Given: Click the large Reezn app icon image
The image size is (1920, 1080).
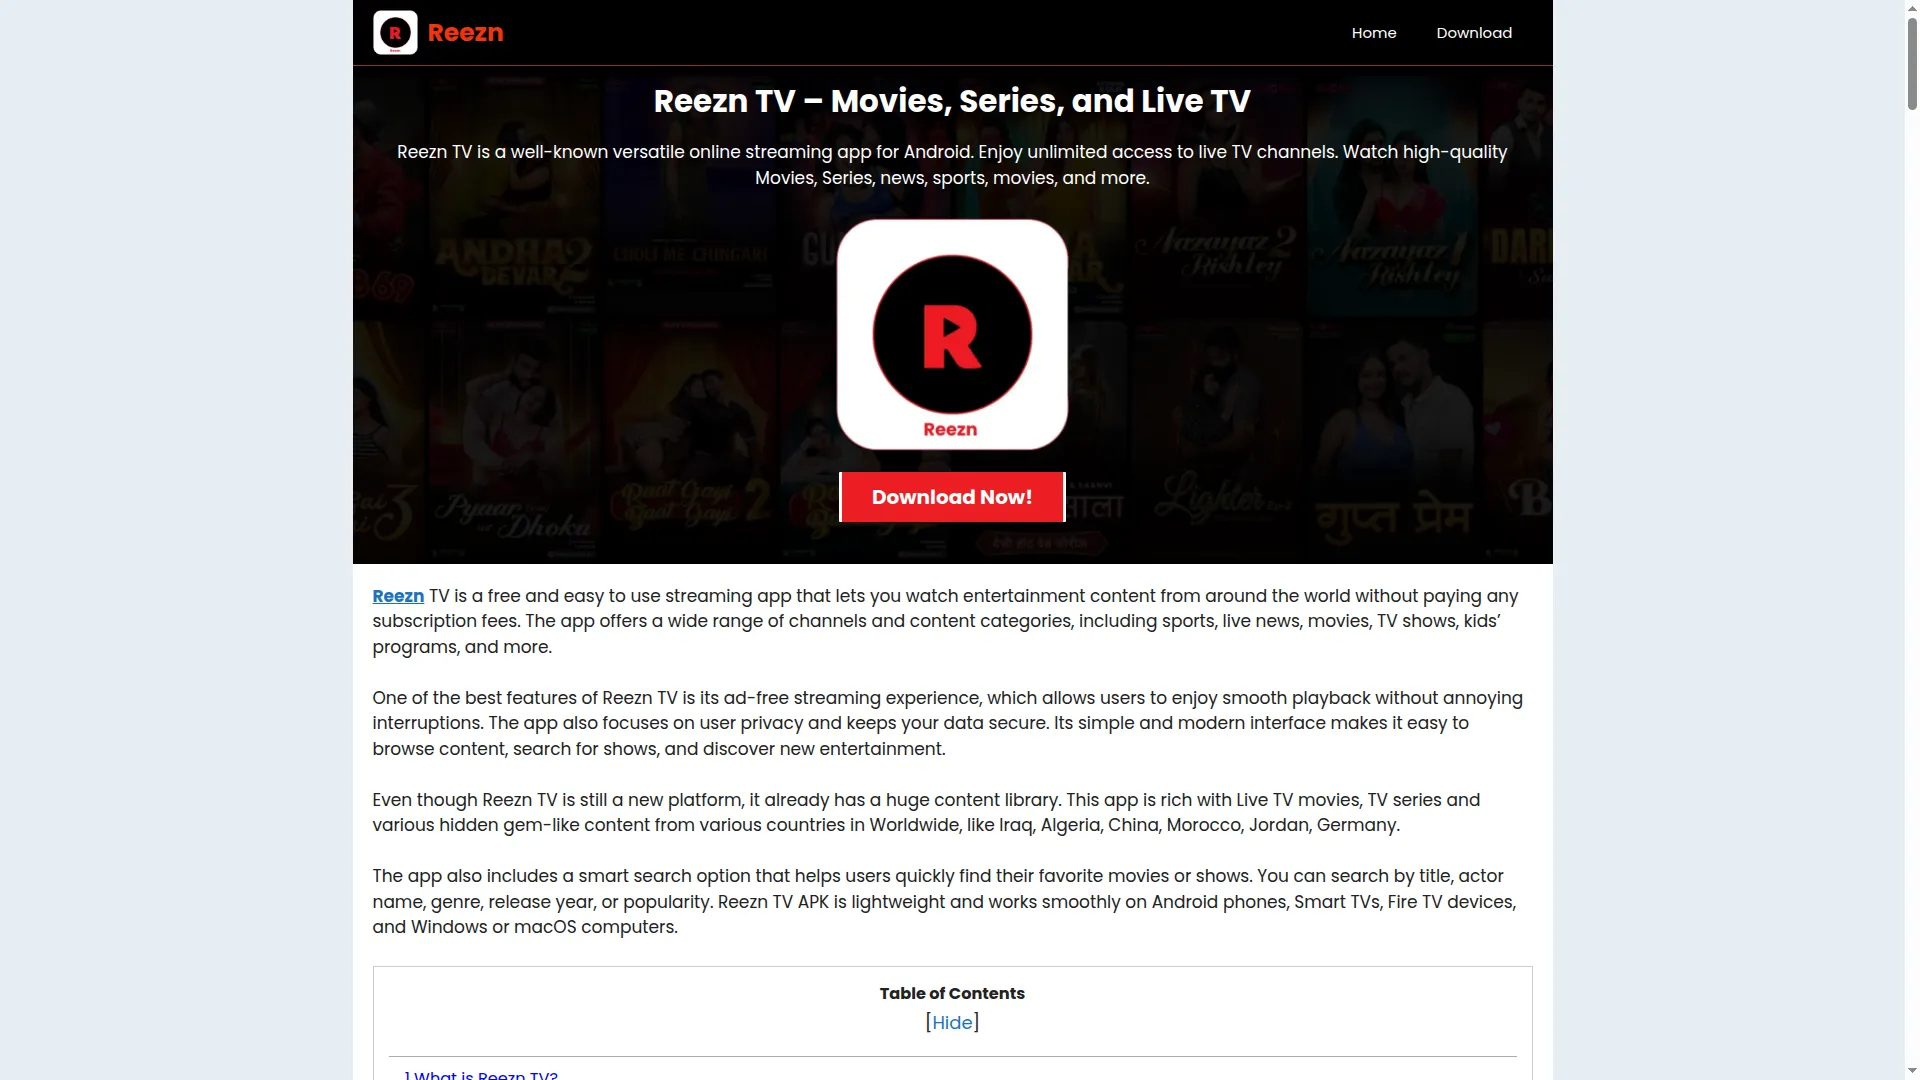Looking at the screenshot, I should click(x=952, y=334).
